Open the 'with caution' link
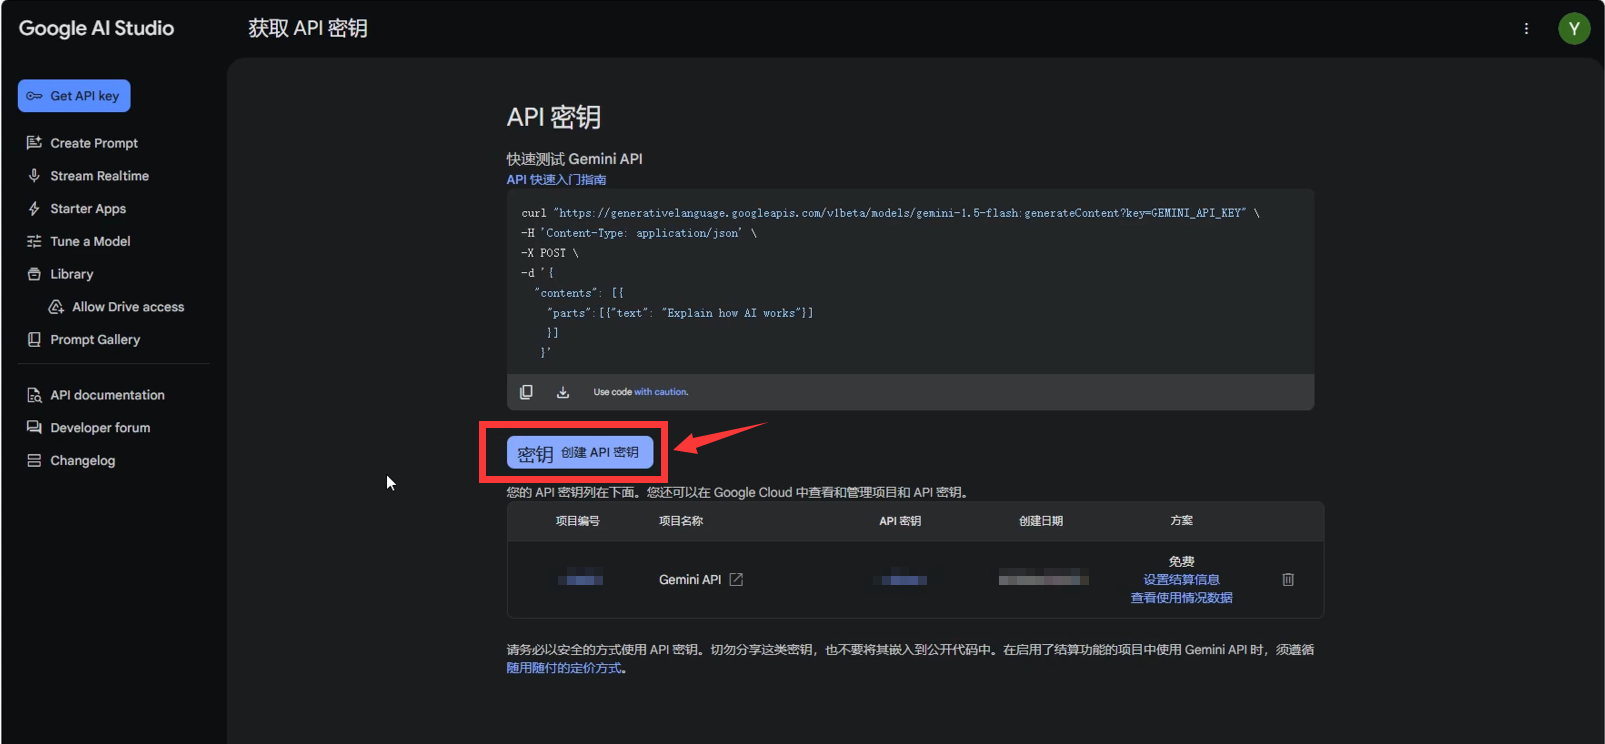Viewport: 1605px width, 744px height. pyautogui.click(x=661, y=392)
